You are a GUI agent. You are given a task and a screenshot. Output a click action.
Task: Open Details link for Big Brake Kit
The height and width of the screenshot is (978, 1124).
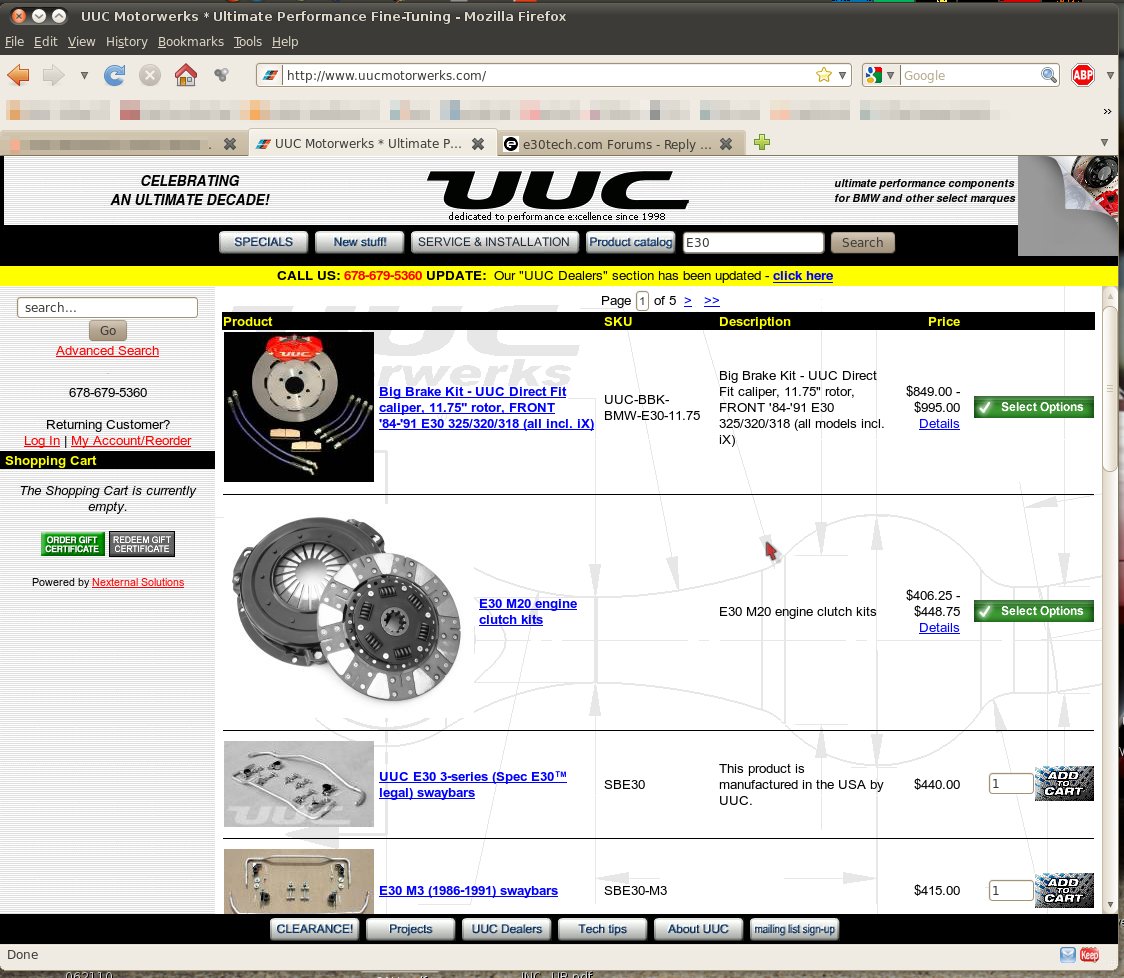pos(939,424)
